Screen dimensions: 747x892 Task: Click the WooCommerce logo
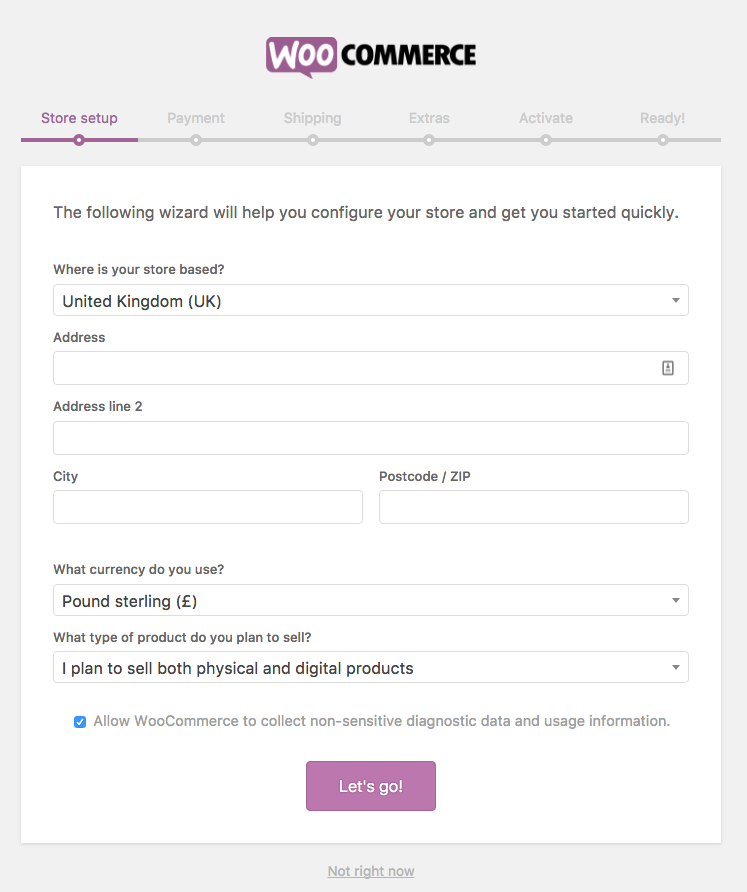pos(371,56)
